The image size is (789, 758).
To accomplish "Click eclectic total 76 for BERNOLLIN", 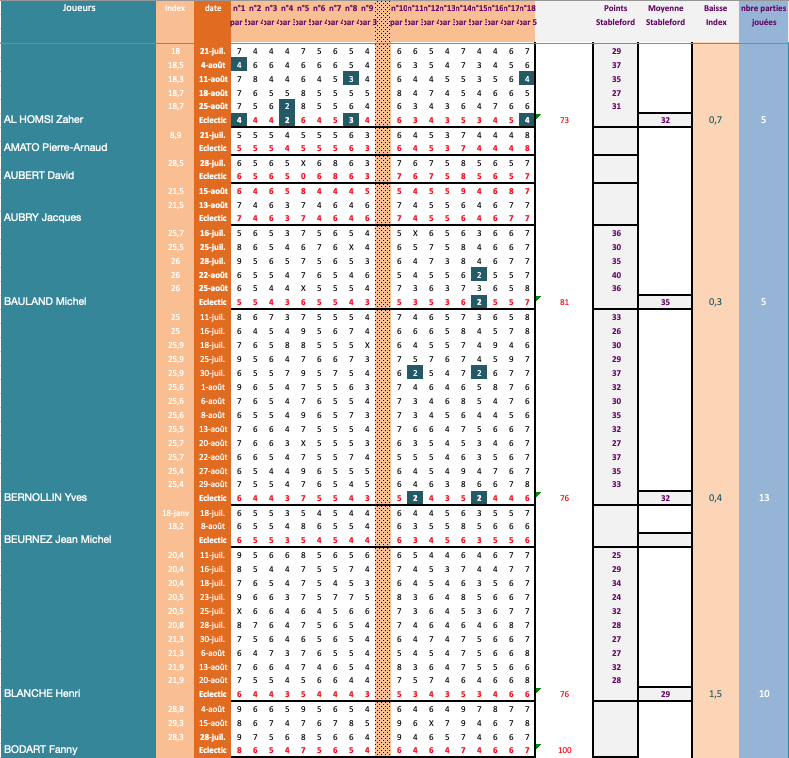I will 564,498.
